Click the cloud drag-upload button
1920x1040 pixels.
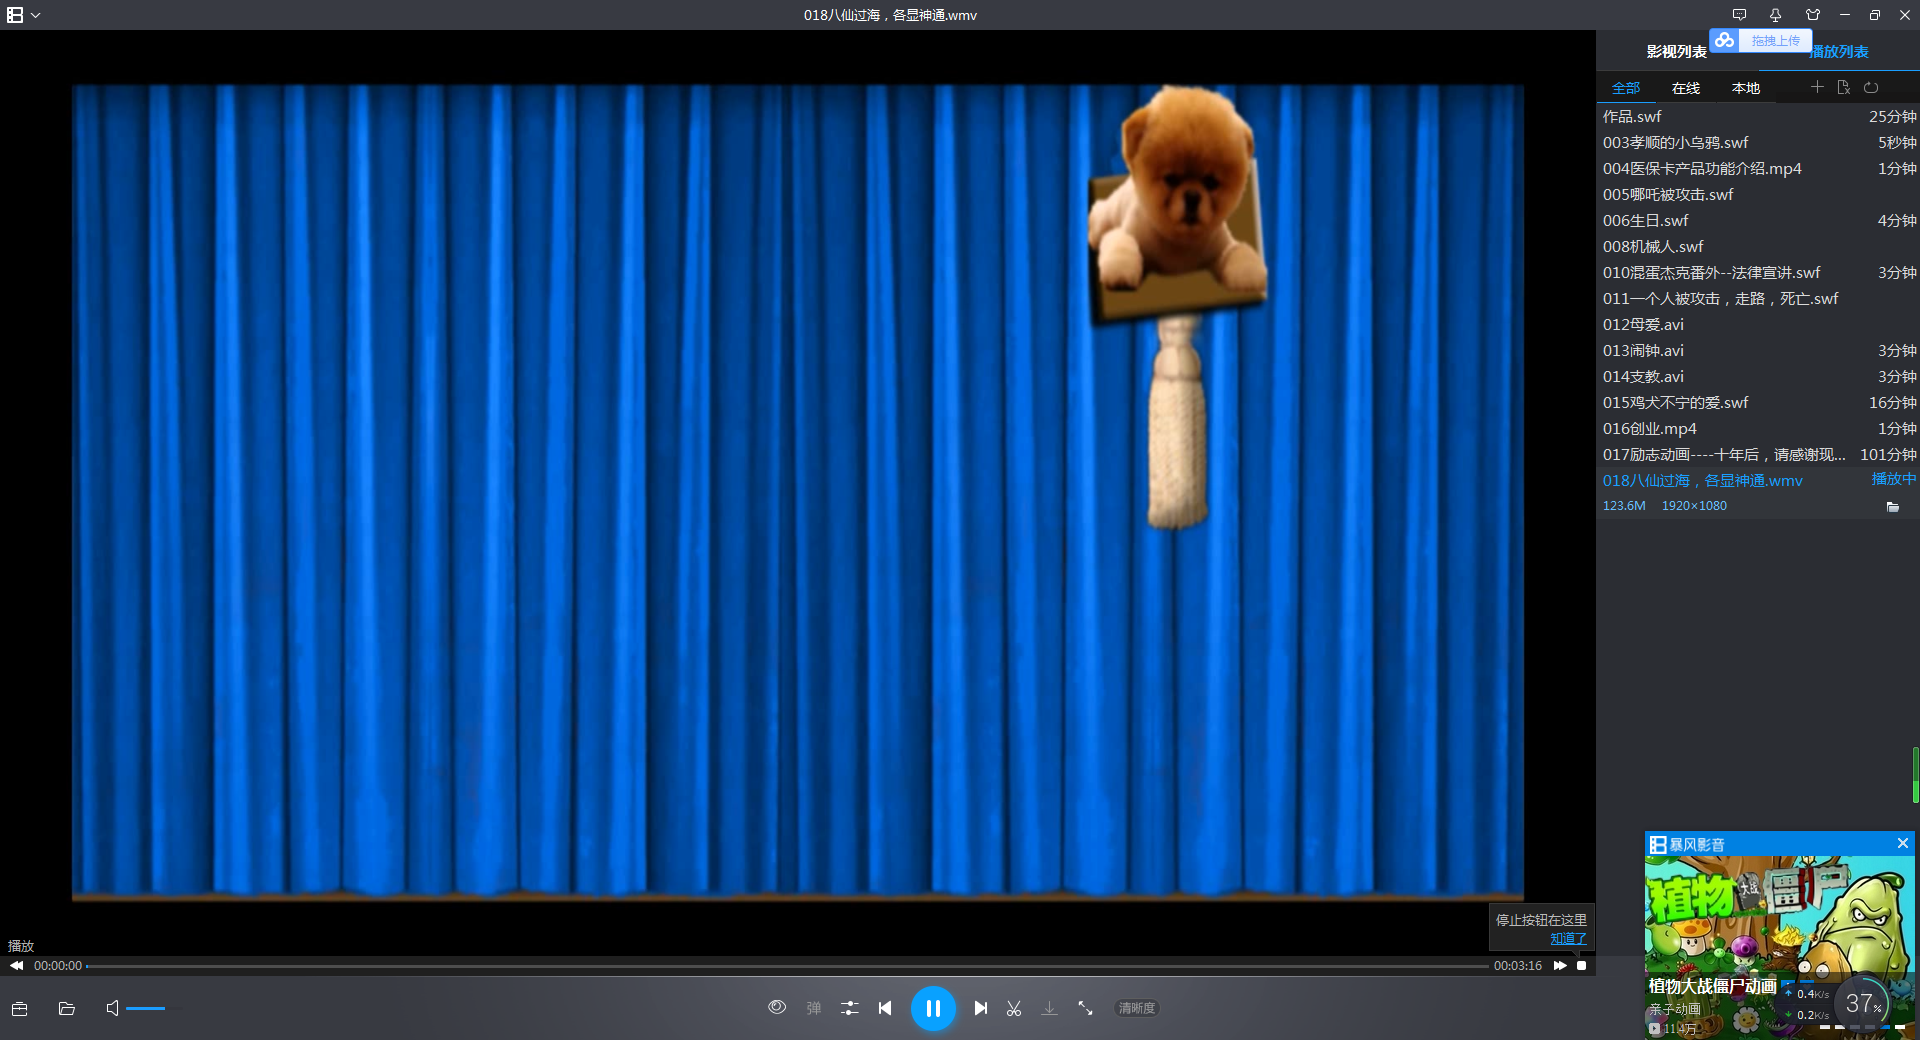1761,41
